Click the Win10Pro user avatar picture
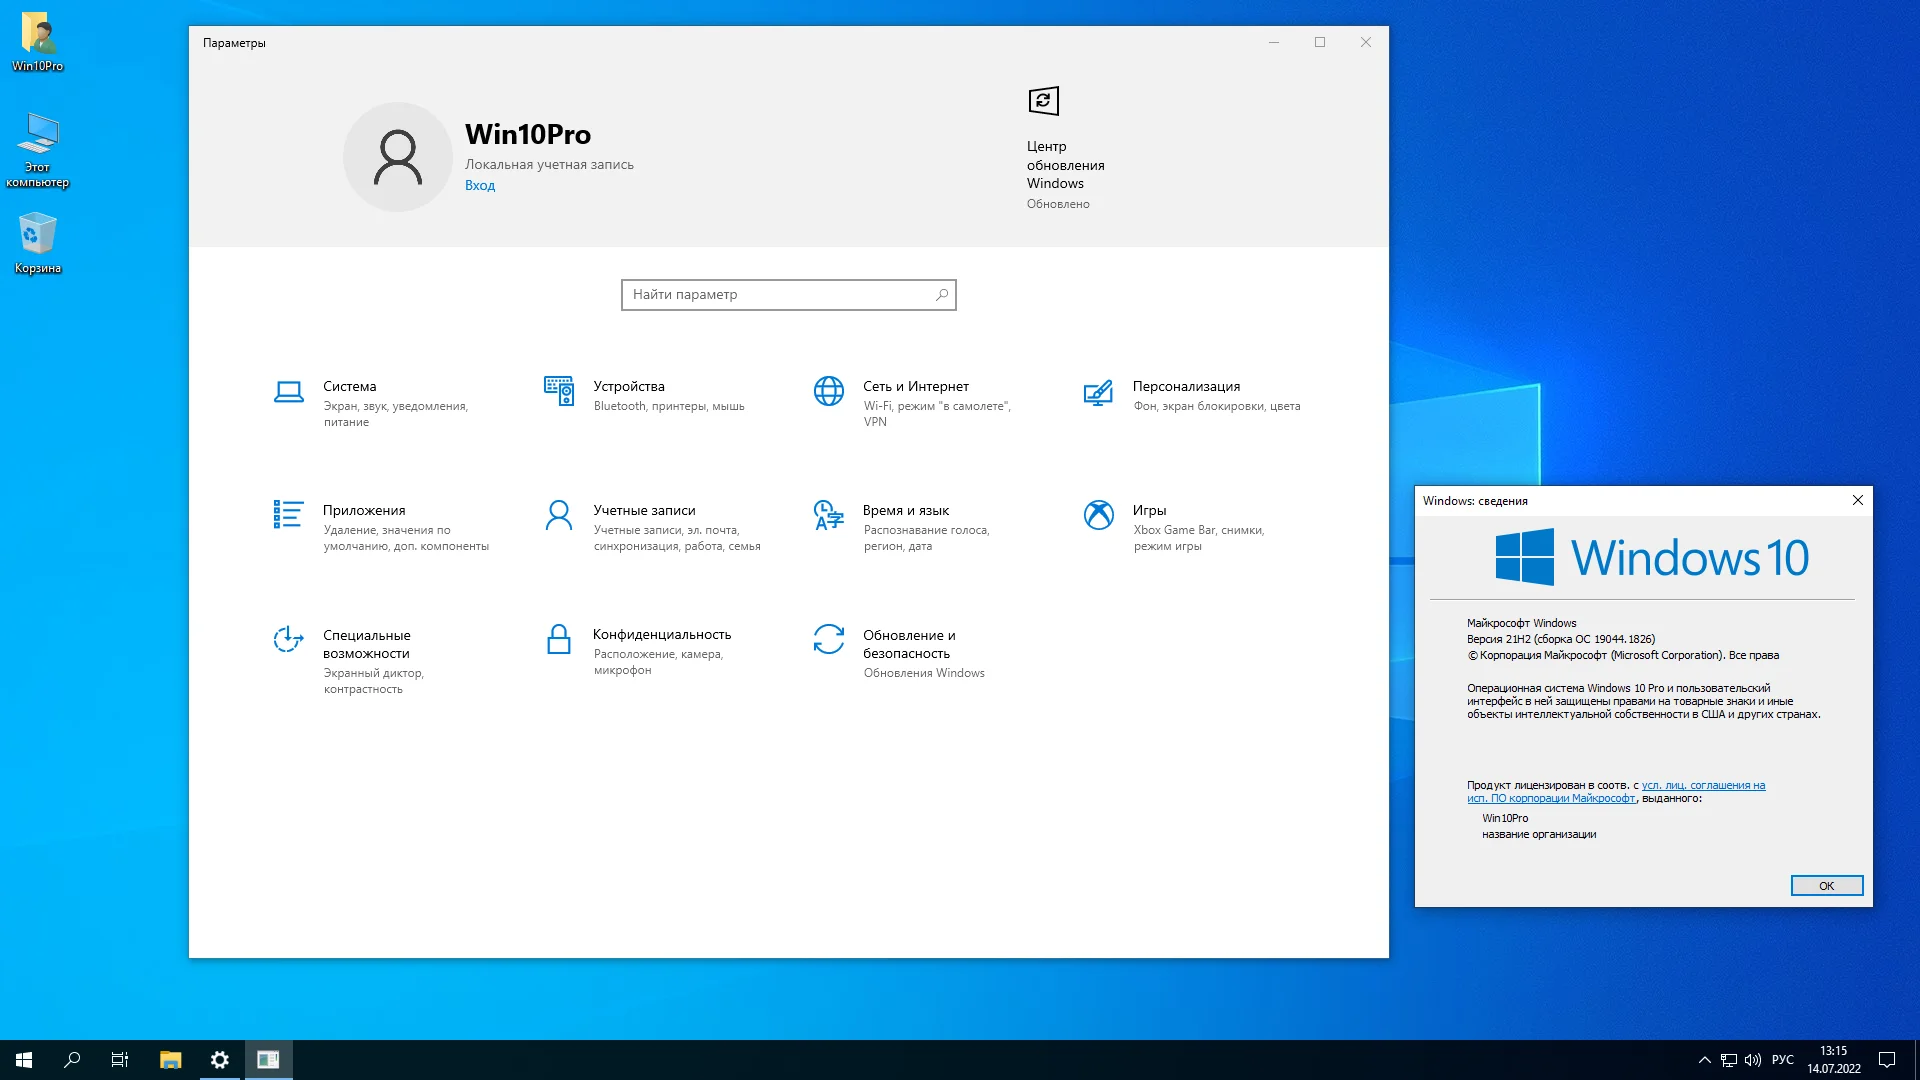This screenshot has width=1920, height=1080. coord(398,157)
